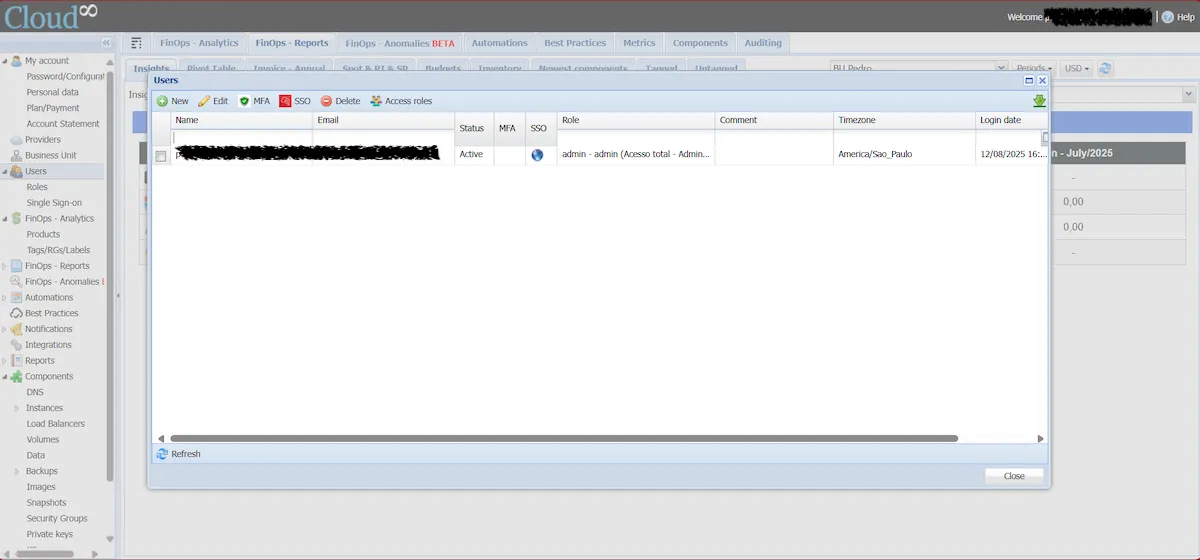Image resolution: width=1200 pixels, height=560 pixels.
Task: Expand the Automations tree node
Action: pyautogui.click(x=4, y=297)
